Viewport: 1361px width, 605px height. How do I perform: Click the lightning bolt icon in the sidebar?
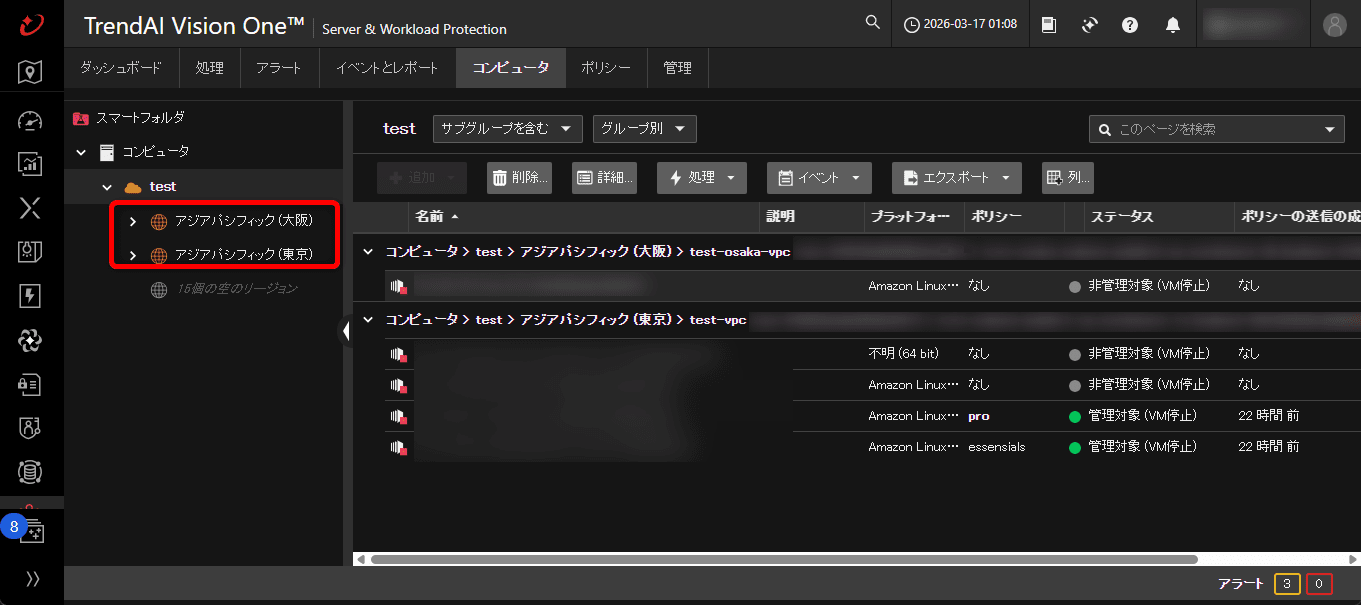[29, 296]
